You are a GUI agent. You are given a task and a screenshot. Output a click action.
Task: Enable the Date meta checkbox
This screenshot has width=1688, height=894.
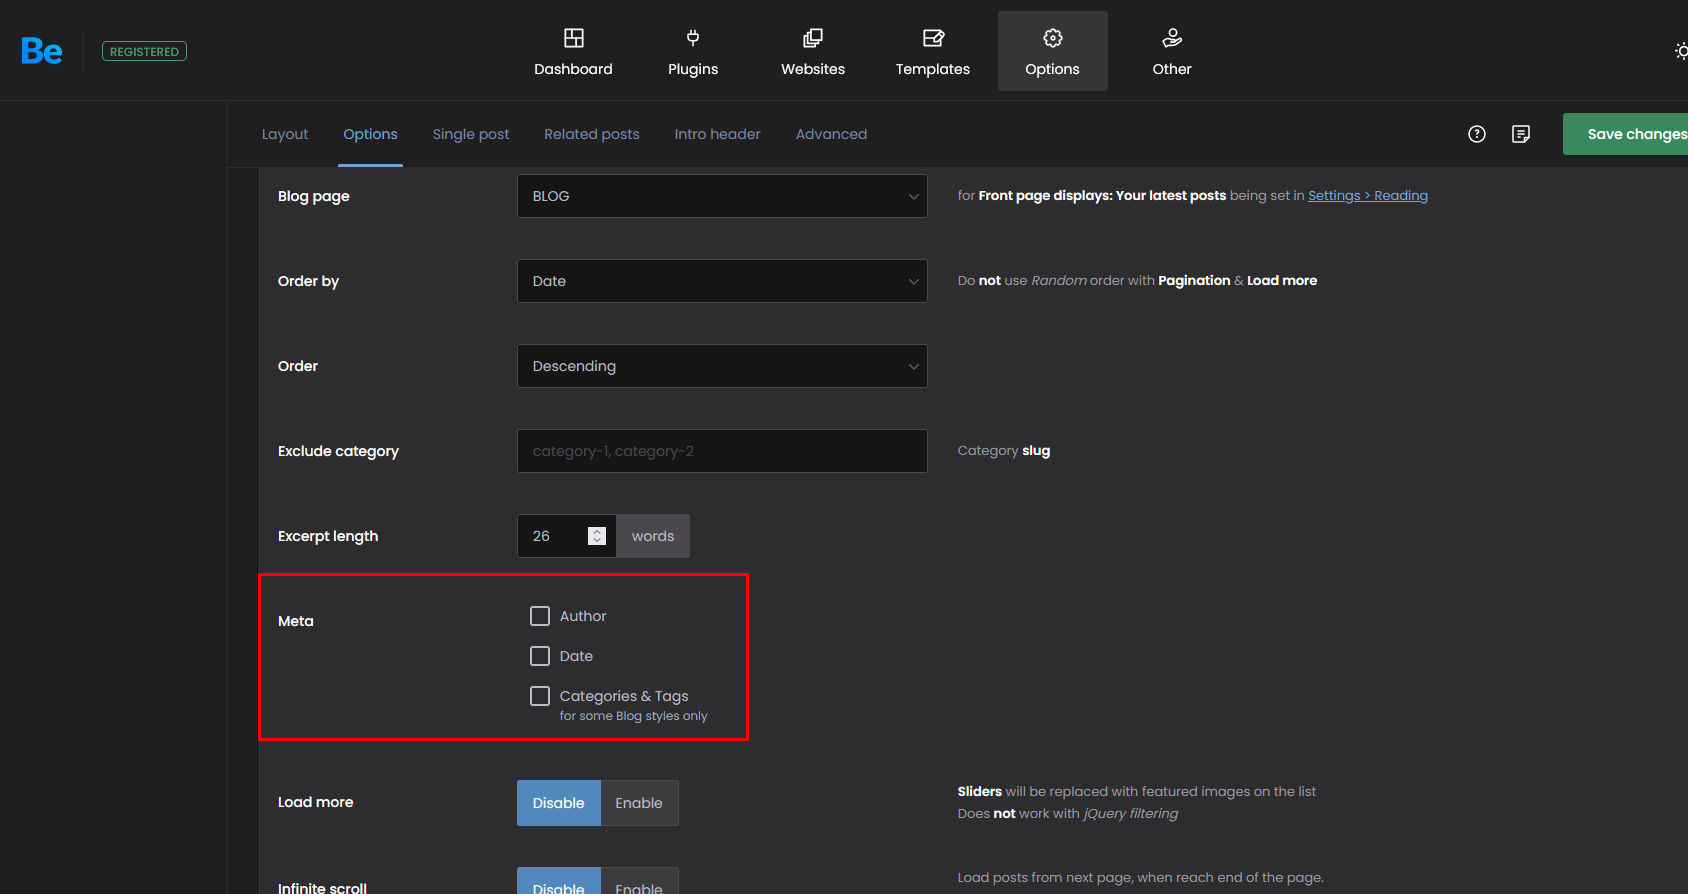[x=540, y=656]
